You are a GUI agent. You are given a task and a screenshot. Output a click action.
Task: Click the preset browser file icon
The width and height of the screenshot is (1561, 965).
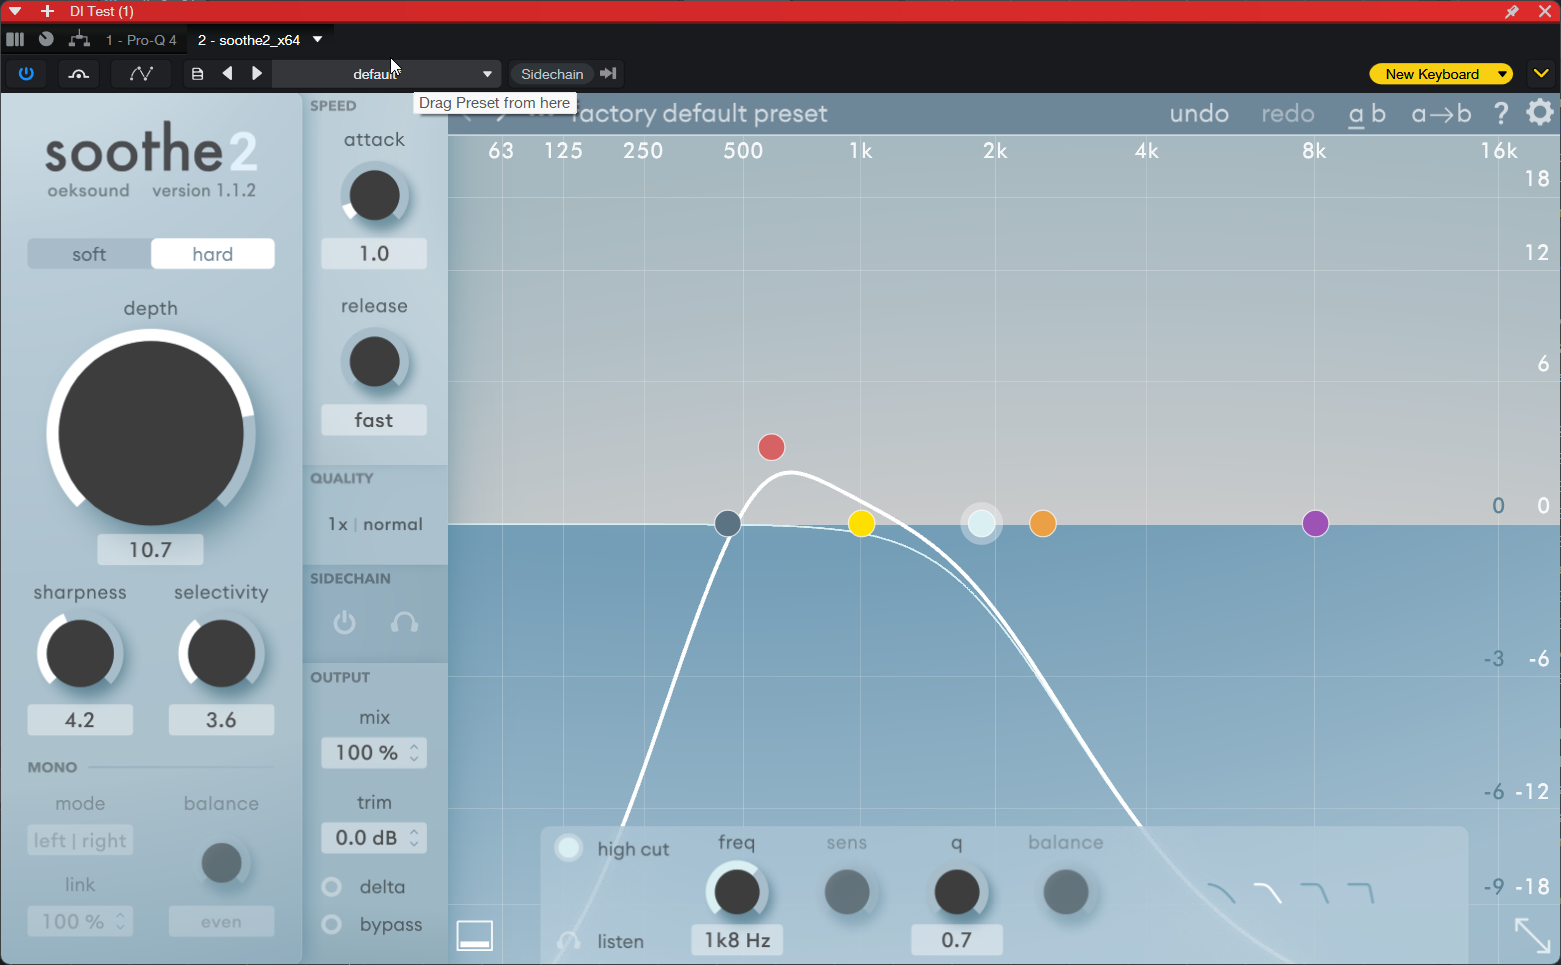[197, 73]
